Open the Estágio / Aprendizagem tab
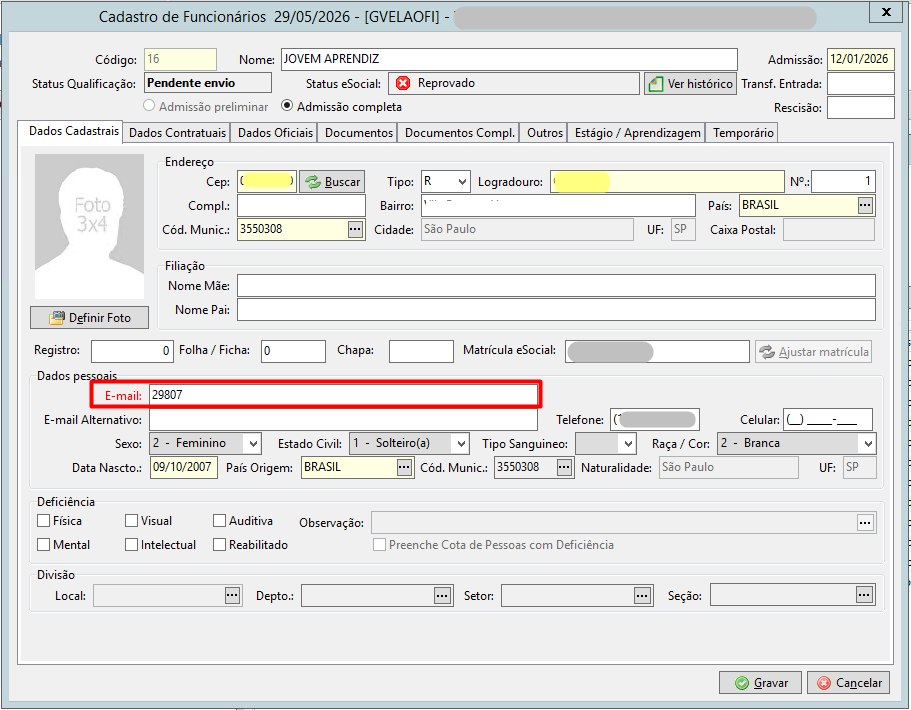 point(637,132)
